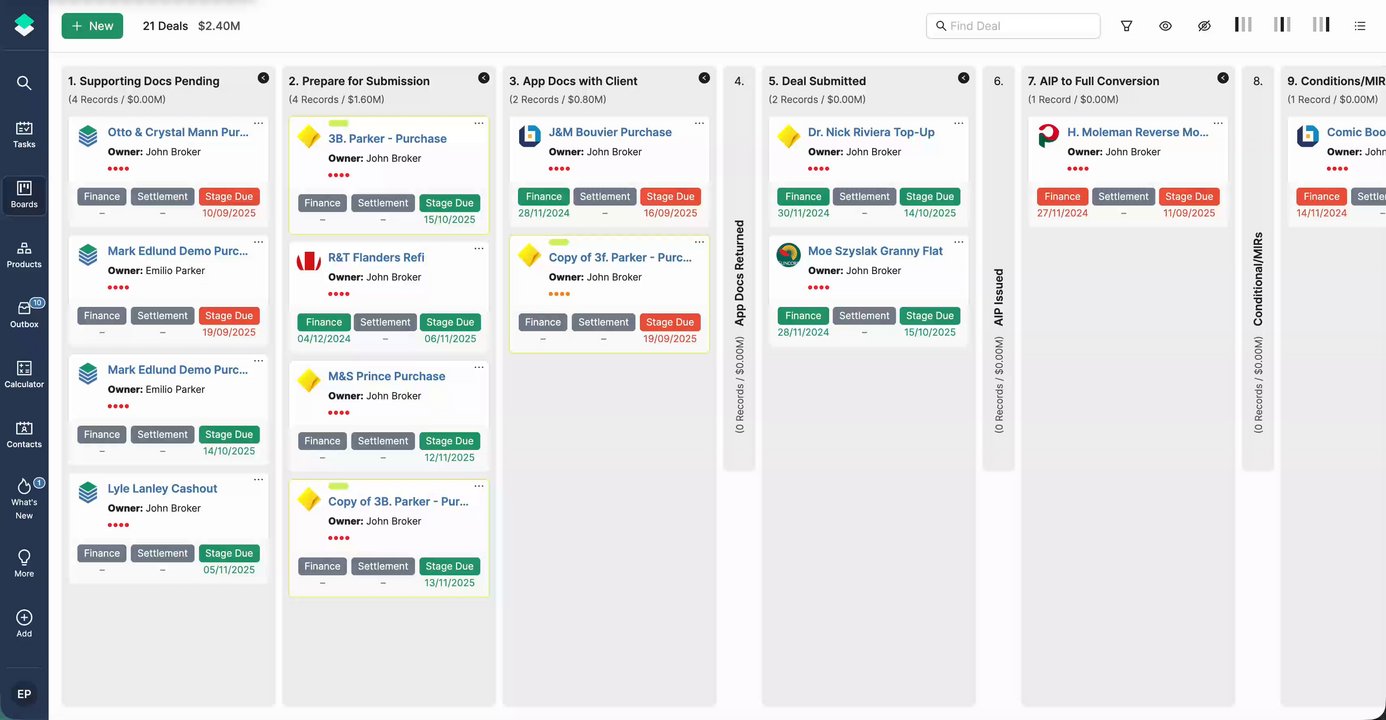Toggle the crossed-out eye hide icon
Image resolution: width=1386 pixels, height=720 pixels.
pos(1204,26)
